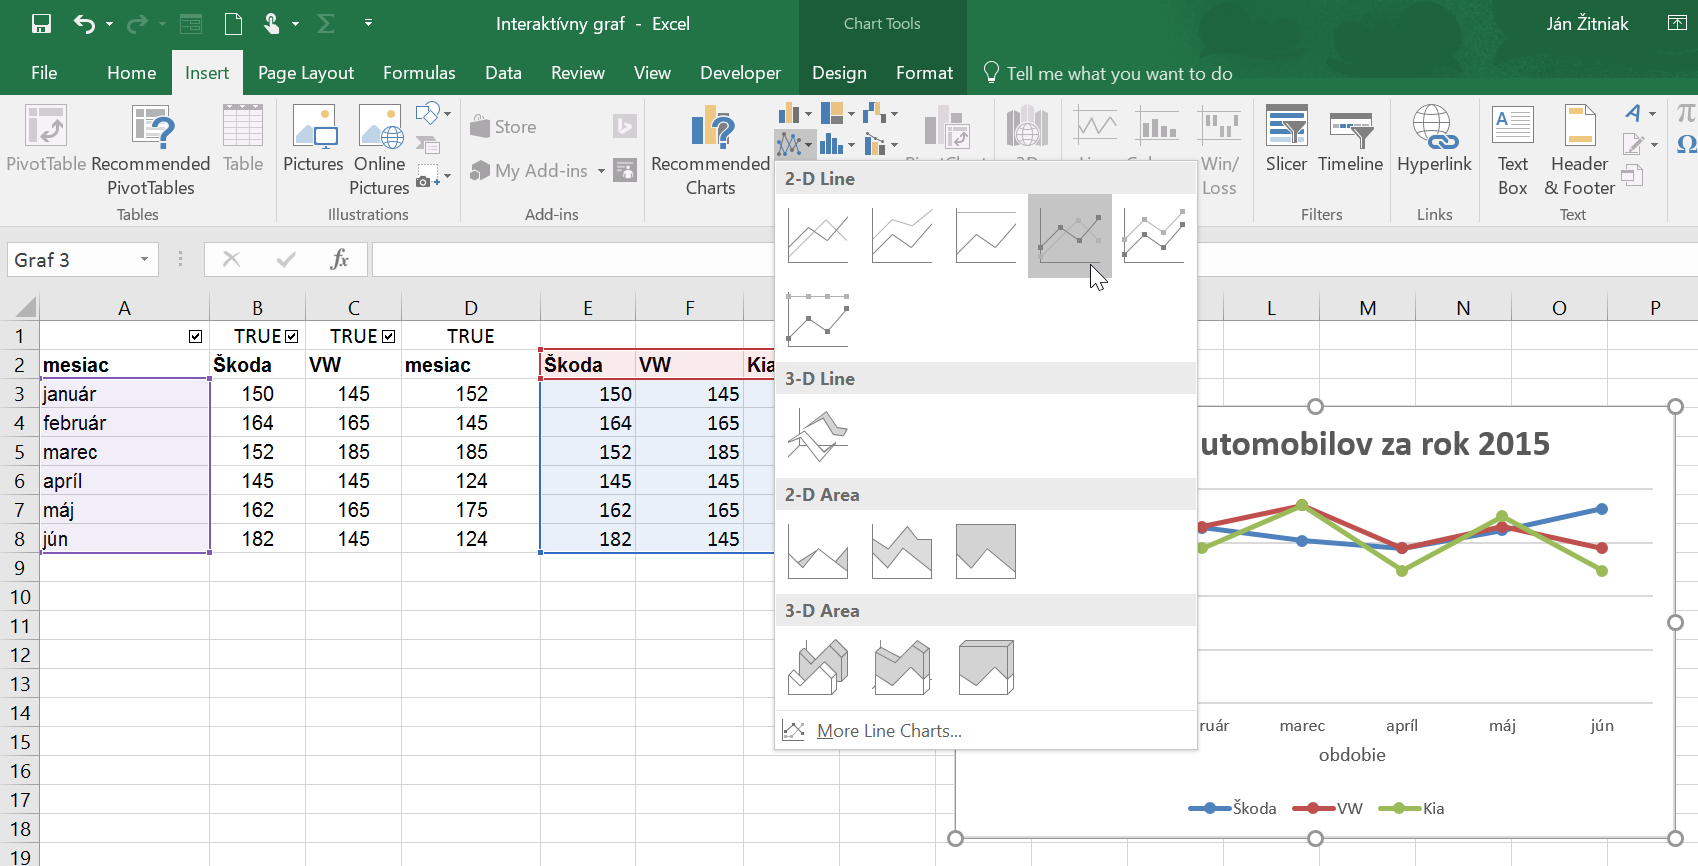This screenshot has height=866, width=1698.
Task: Open the Formulas tab
Action: (x=419, y=73)
